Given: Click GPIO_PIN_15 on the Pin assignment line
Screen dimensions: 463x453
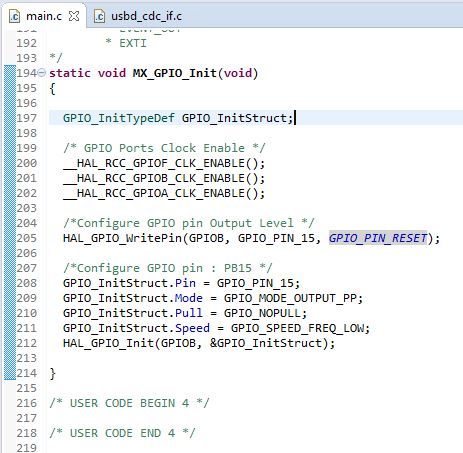Looking at the screenshot, I should pos(255,283).
